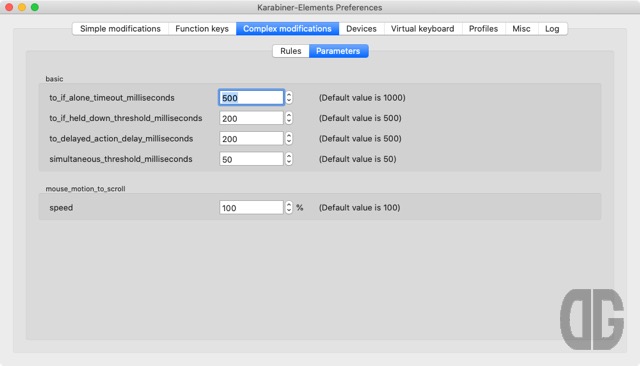640x366 pixels.
Task: Minimize the window with the yellow button
Action: click(22, 7)
